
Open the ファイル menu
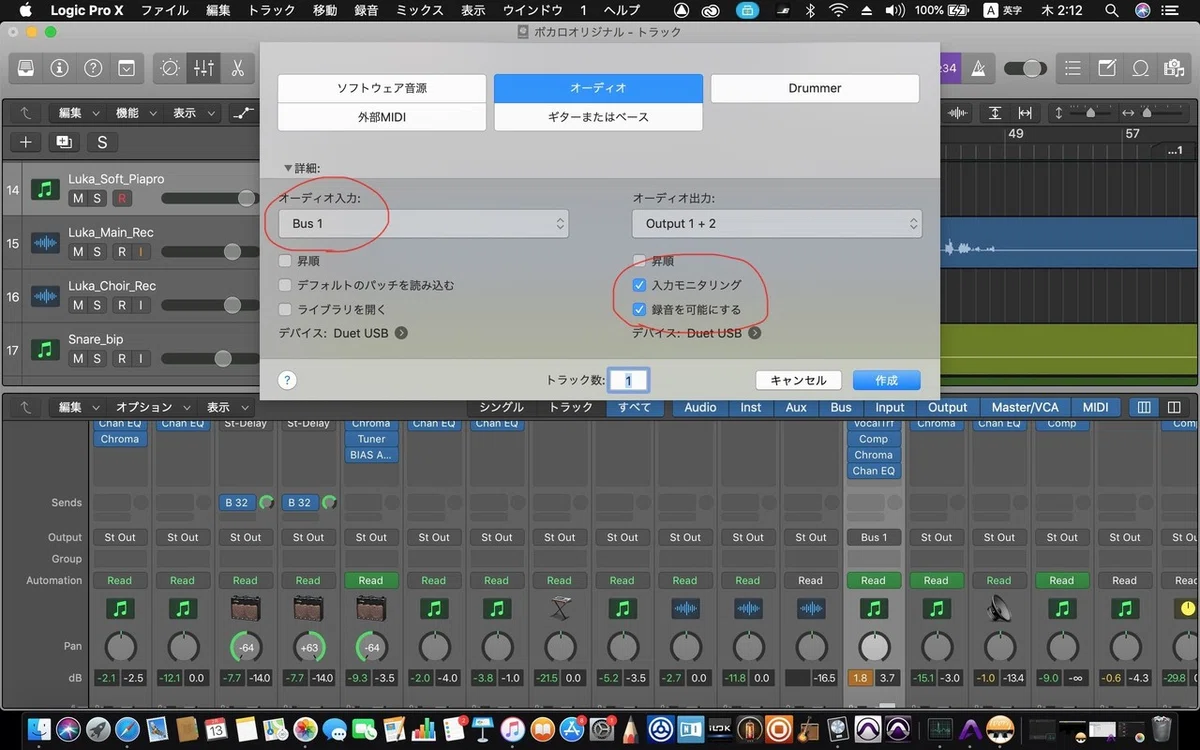(x=164, y=10)
